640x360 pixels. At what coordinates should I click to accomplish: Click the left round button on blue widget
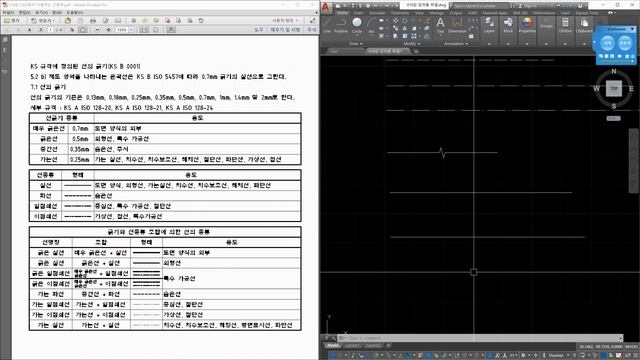click(607, 42)
